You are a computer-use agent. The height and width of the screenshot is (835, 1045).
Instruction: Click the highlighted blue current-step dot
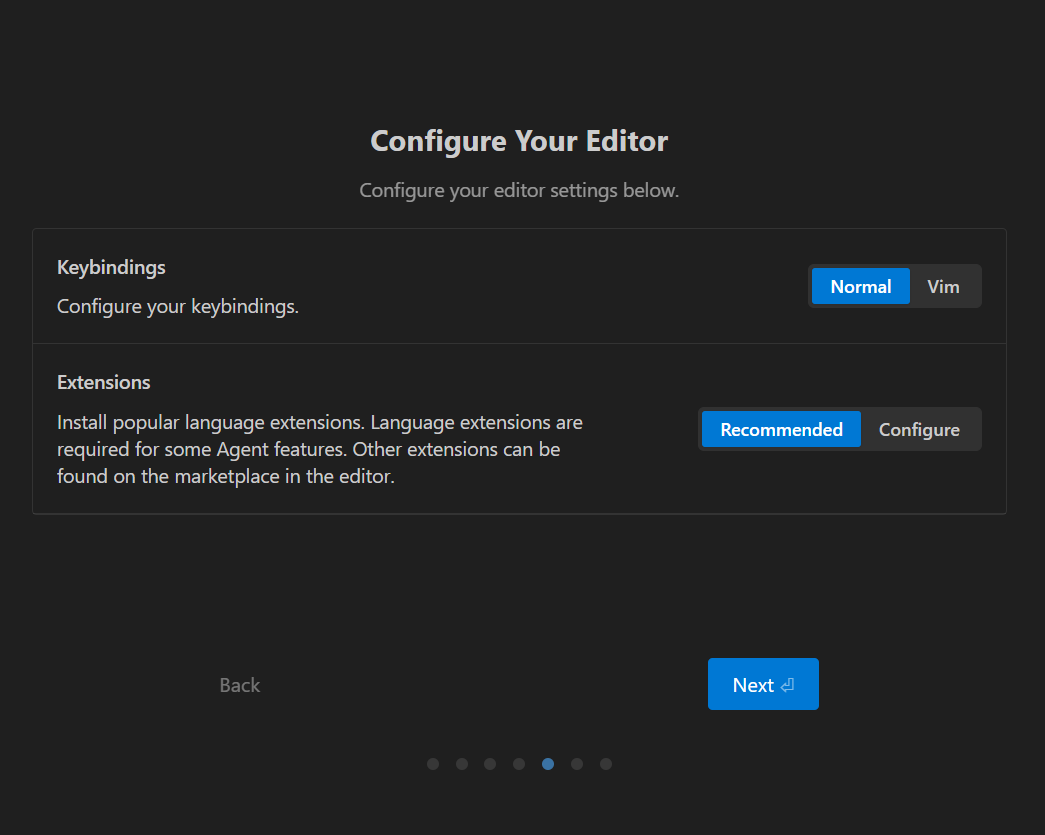click(x=548, y=764)
